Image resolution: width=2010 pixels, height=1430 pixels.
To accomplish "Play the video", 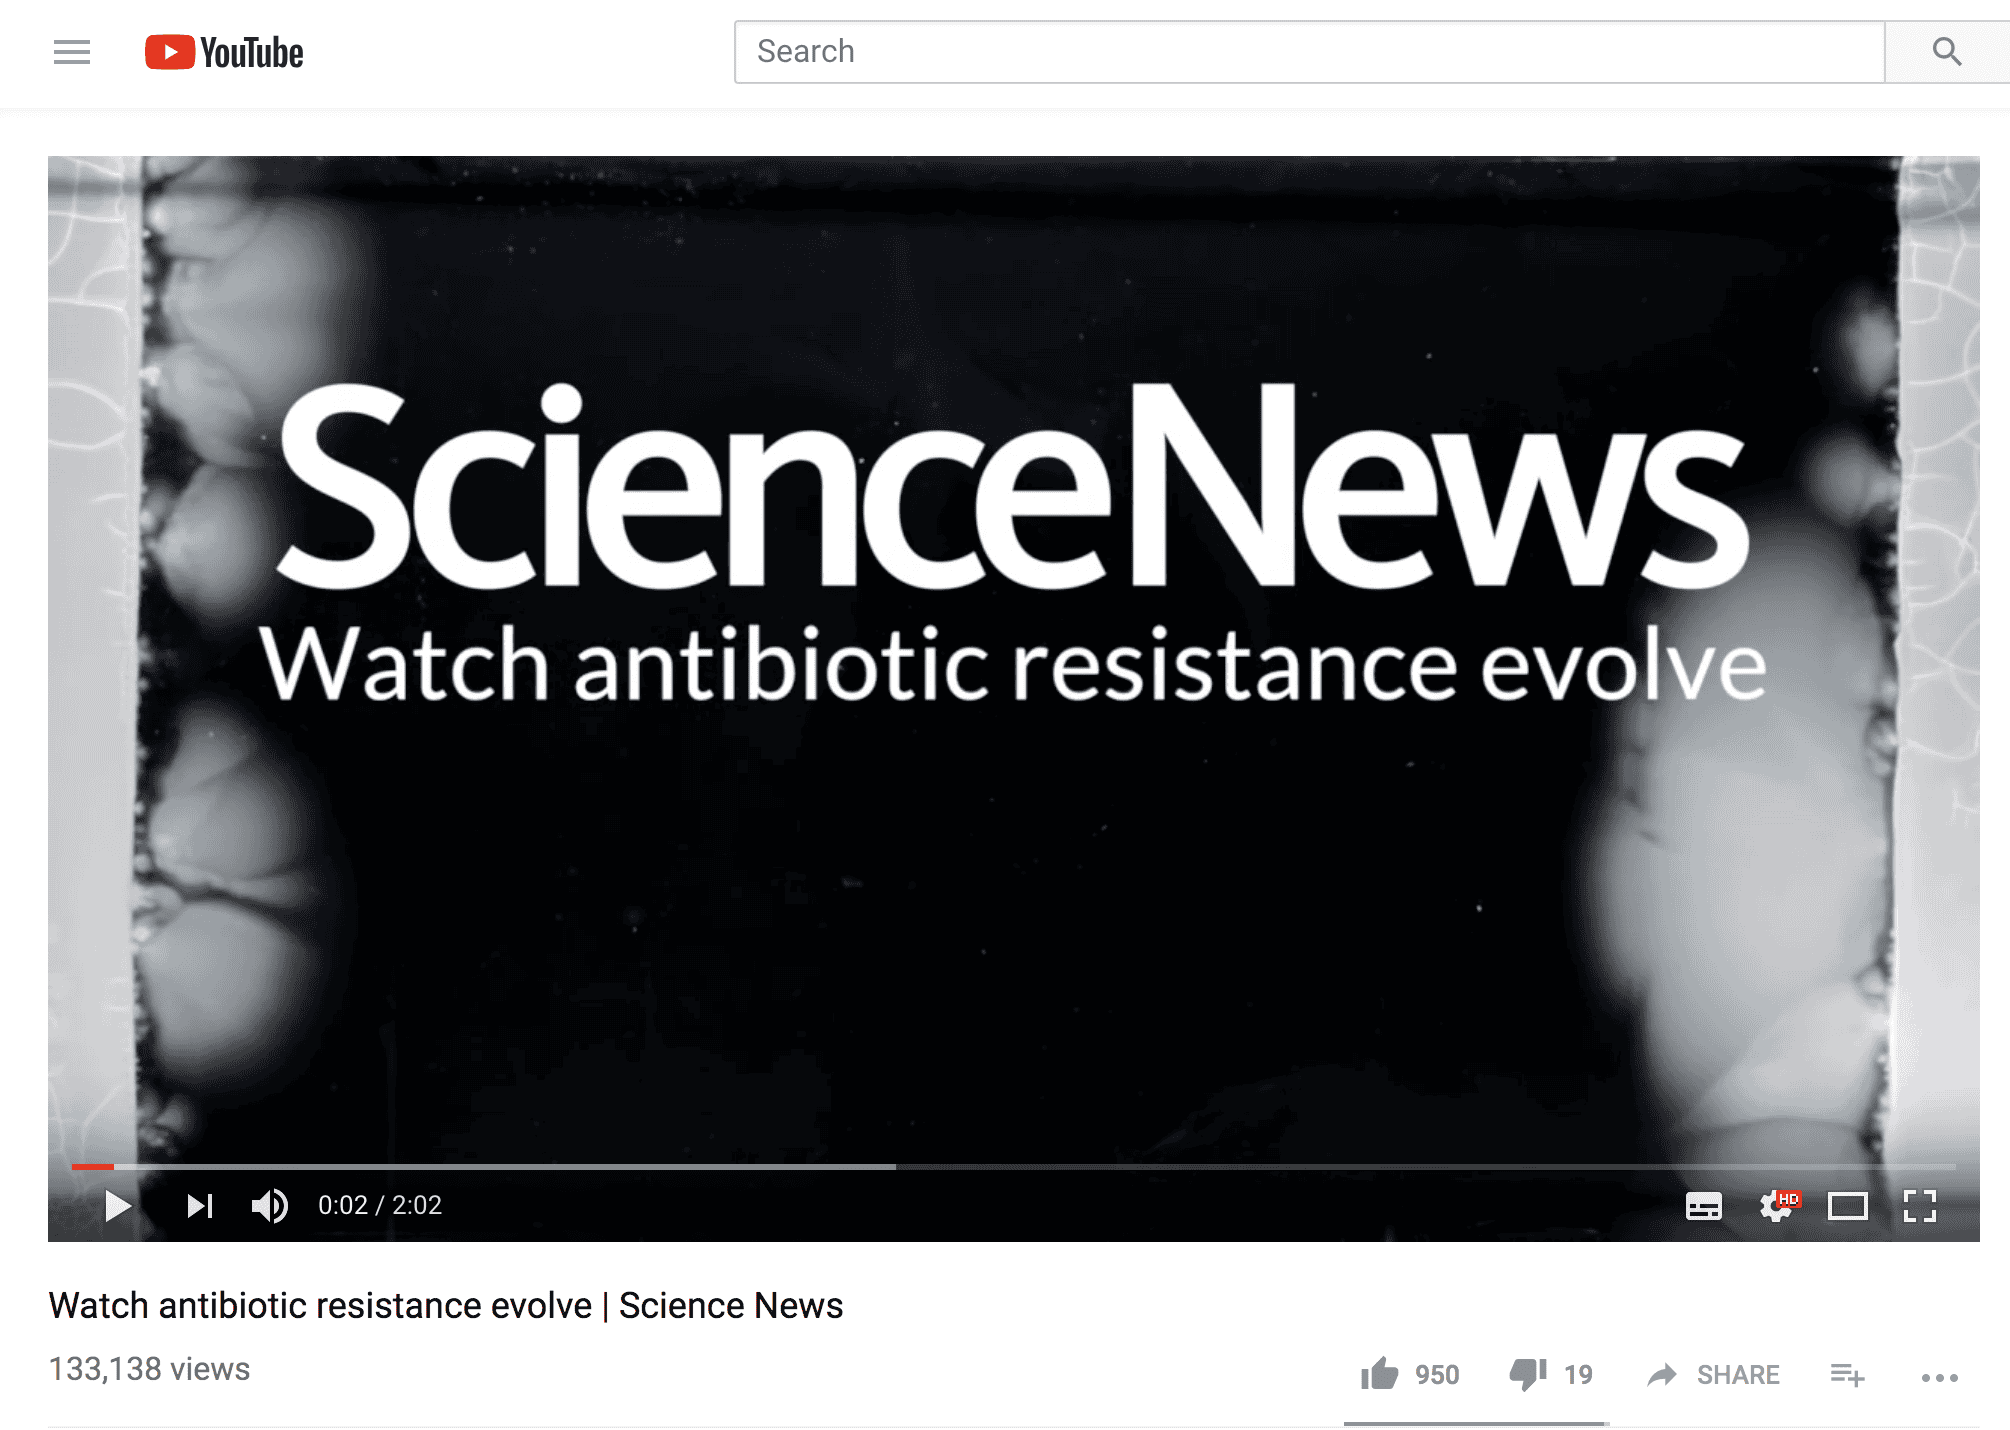I will click(x=117, y=1206).
